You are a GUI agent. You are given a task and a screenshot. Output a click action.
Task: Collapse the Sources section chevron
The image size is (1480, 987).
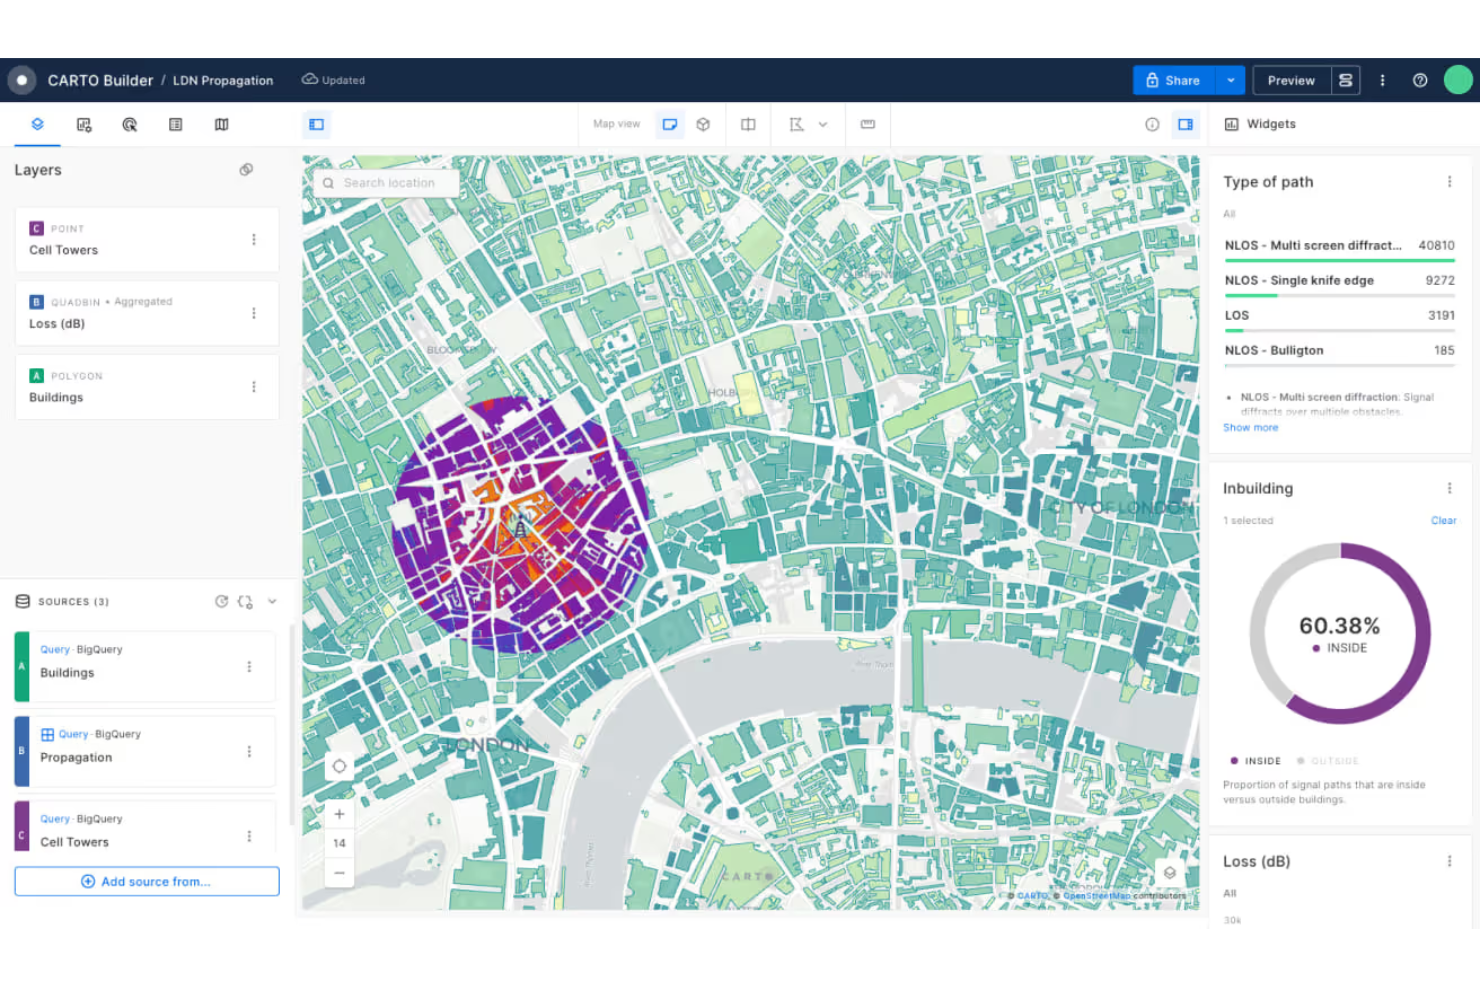point(272,601)
